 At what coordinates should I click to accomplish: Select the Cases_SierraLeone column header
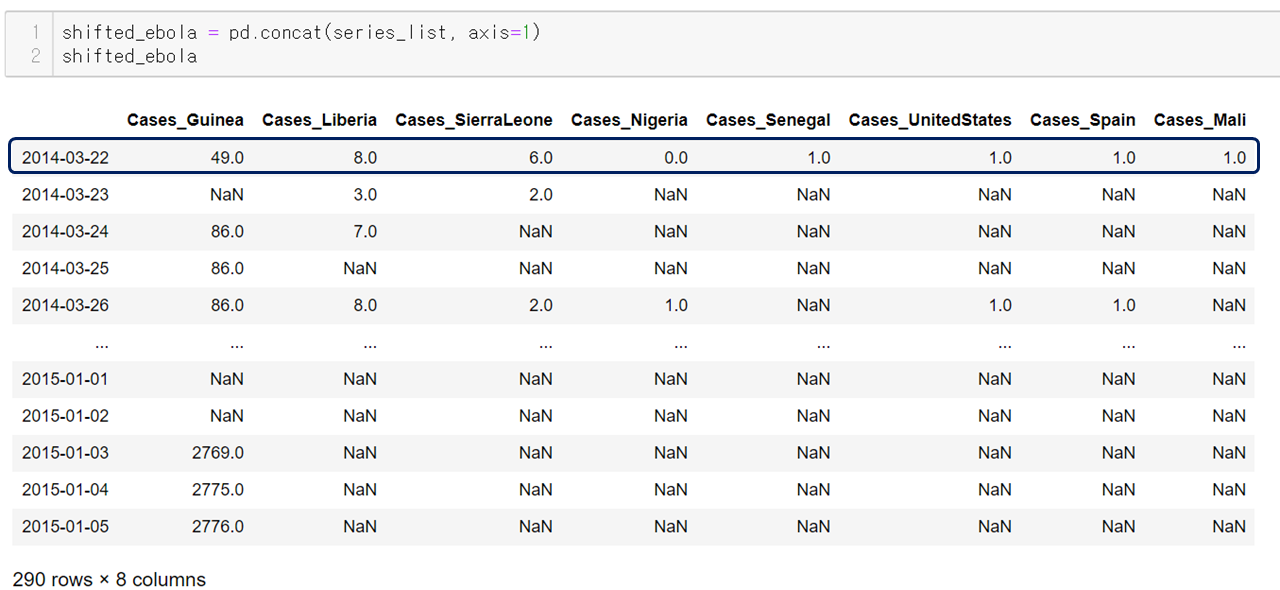[x=474, y=120]
